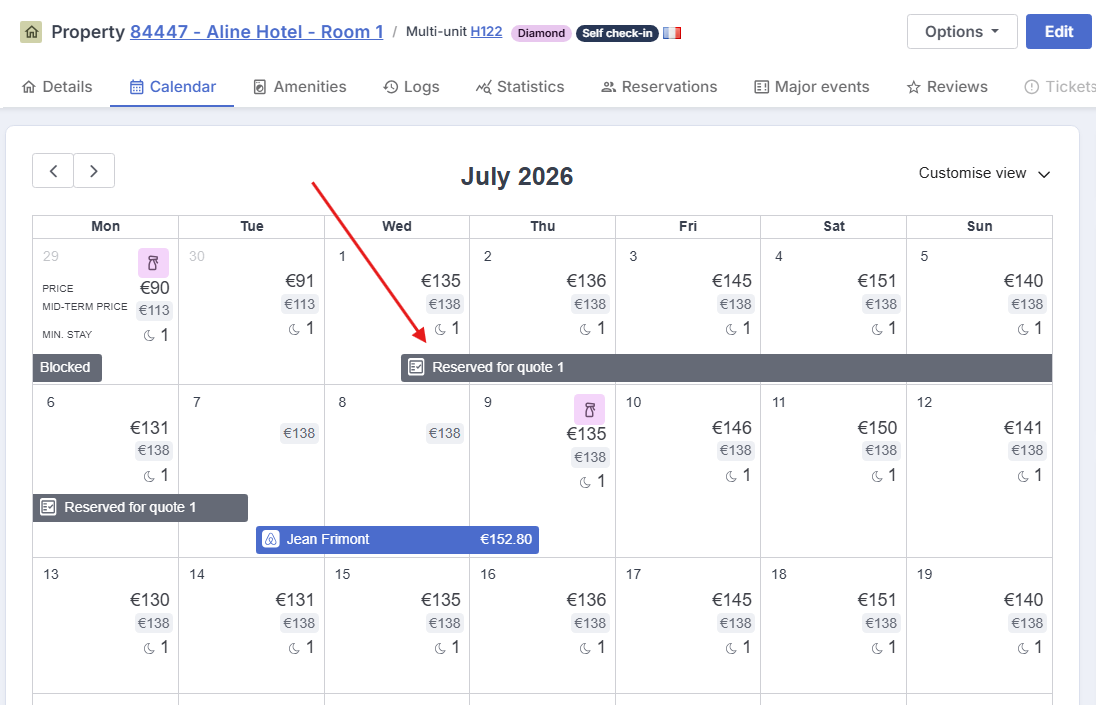Click the French flag icon
Viewport: 1096px width, 705px height.
(672, 33)
